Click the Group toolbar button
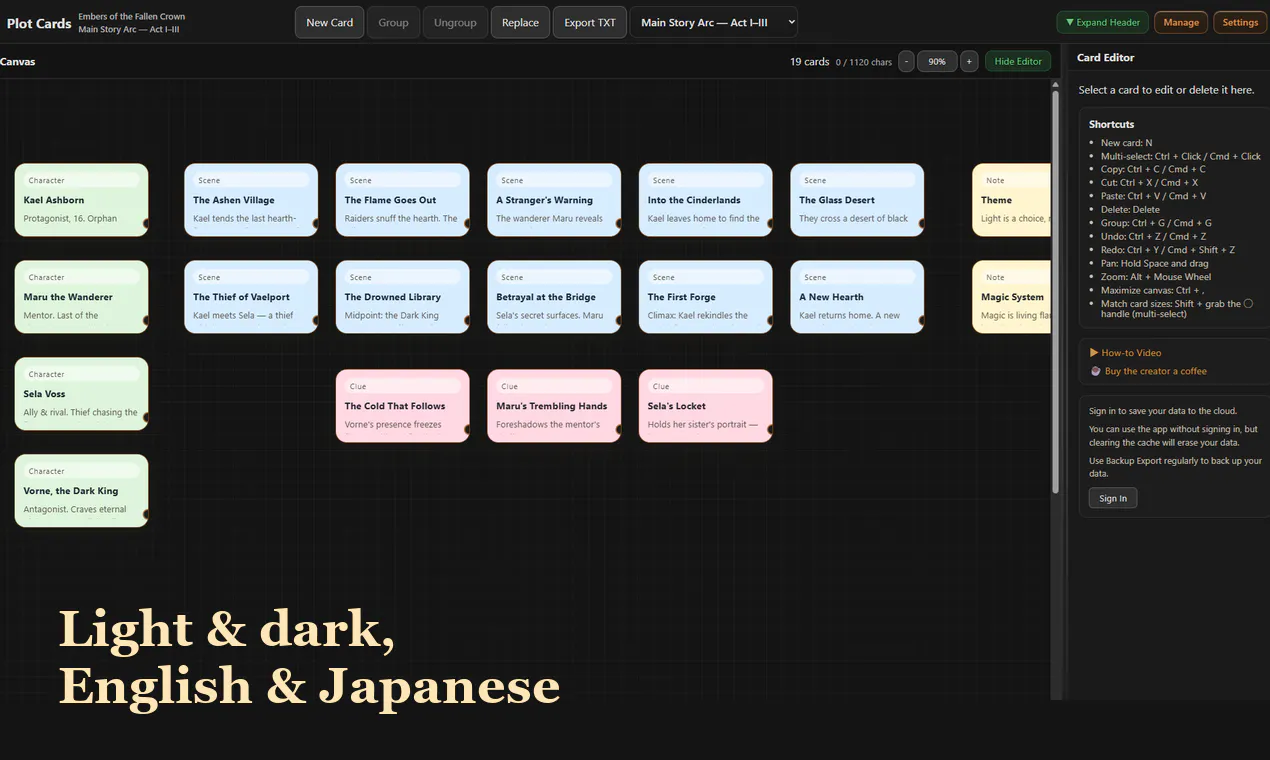 pyautogui.click(x=393, y=22)
